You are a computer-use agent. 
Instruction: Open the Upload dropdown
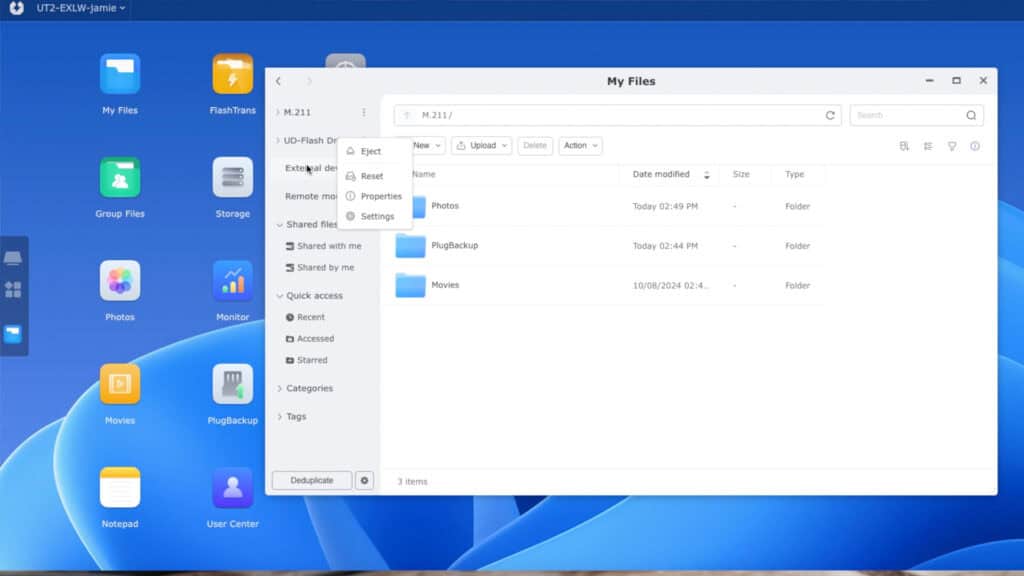point(481,146)
